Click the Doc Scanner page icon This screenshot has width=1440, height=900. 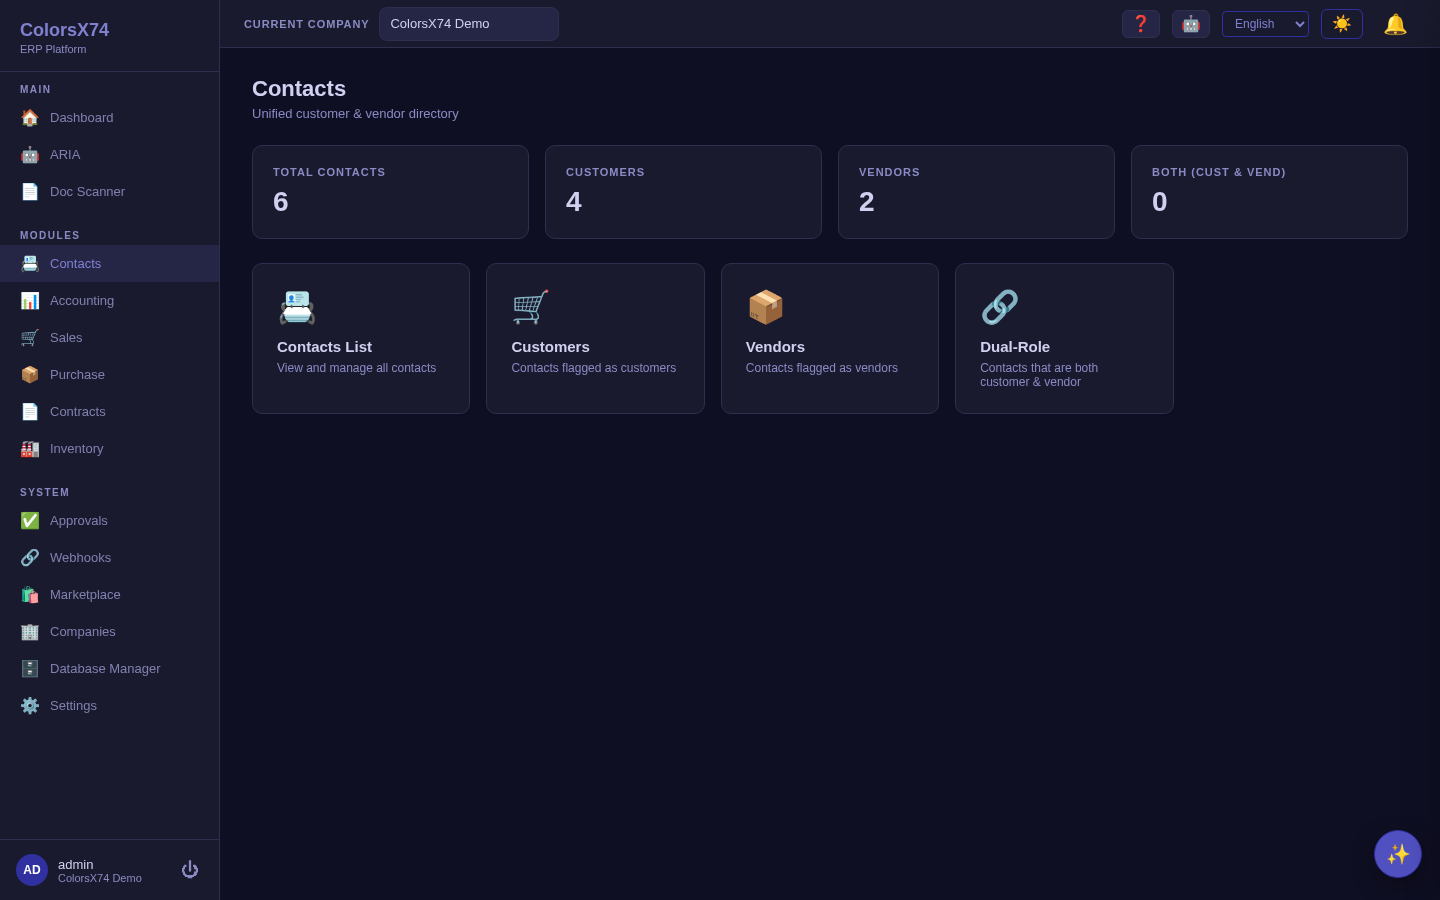tap(30, 192)
